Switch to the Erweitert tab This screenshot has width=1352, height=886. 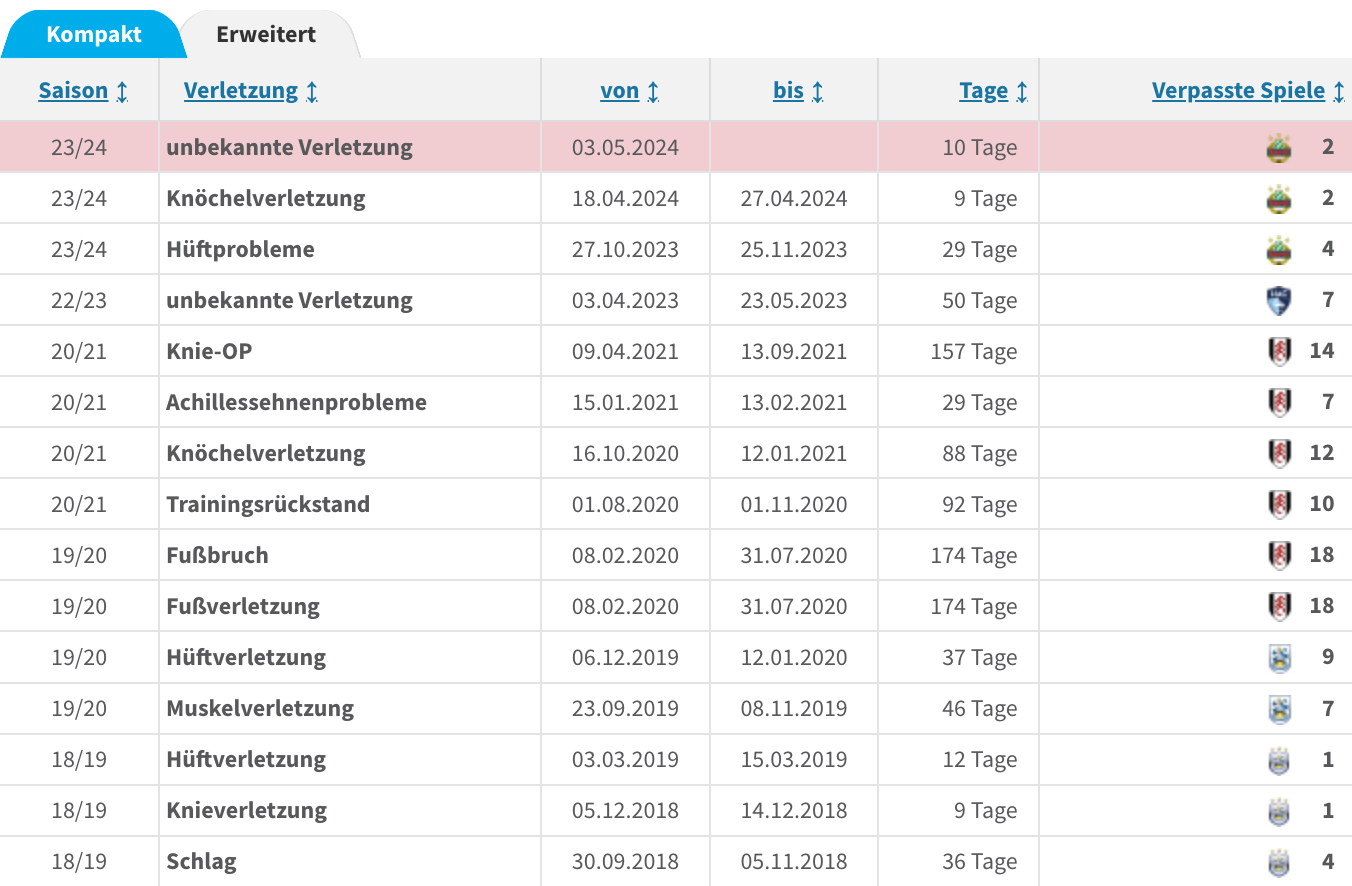[266, 34]
